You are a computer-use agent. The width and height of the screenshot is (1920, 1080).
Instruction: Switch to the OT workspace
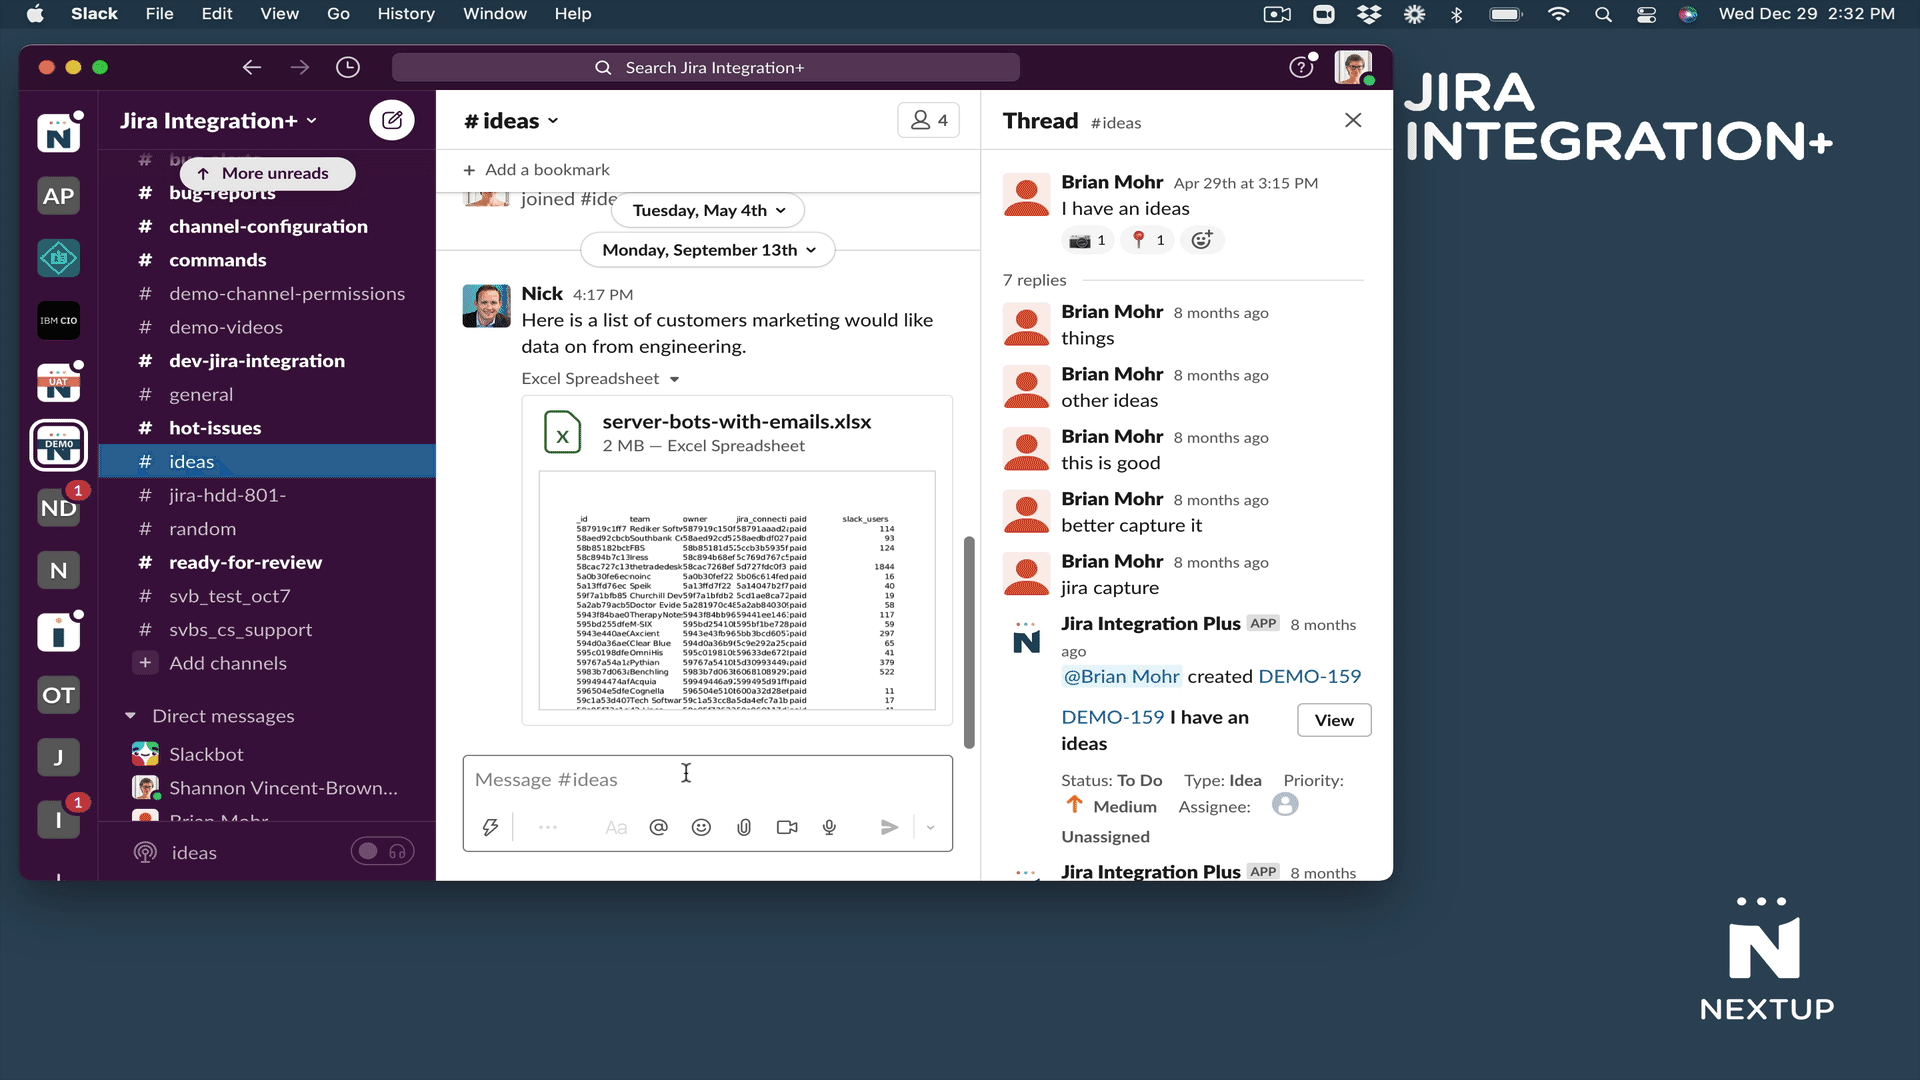point(59,695)
